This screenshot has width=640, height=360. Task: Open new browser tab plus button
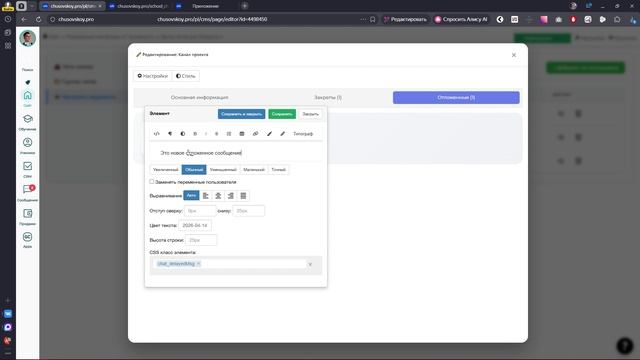click(244, 6)
